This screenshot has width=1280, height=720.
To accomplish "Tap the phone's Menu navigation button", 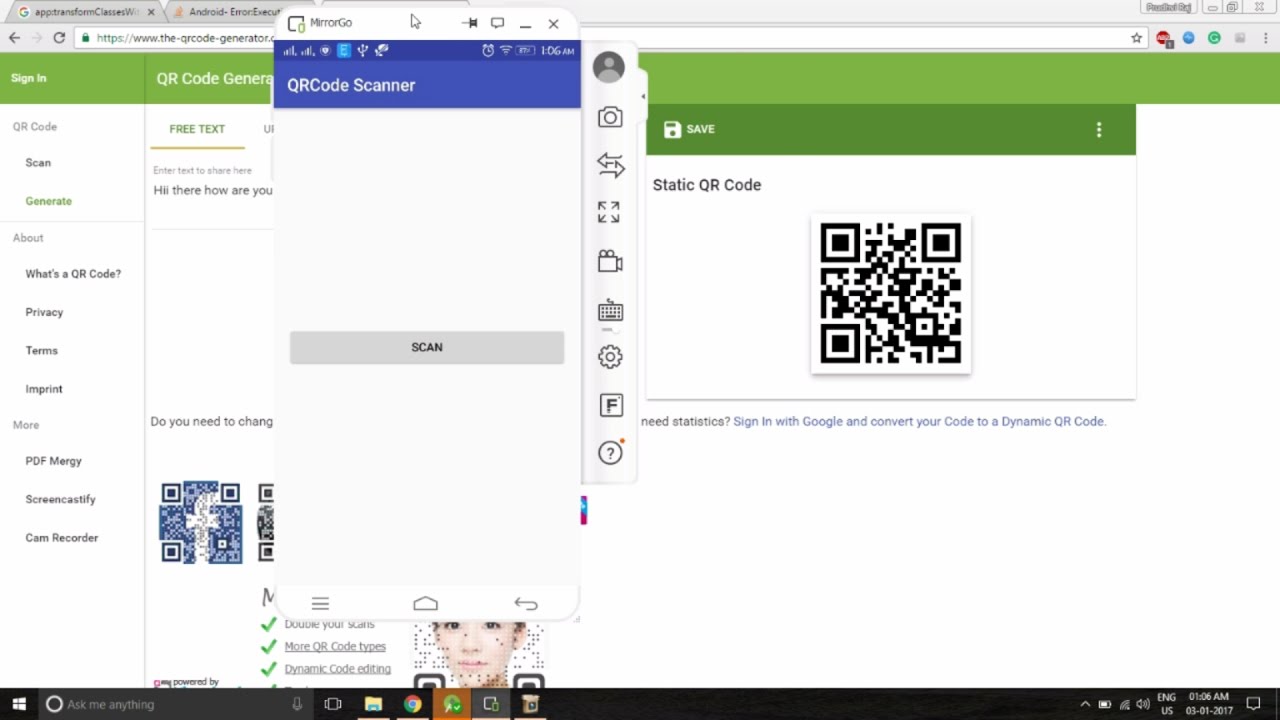I will click(x=320, y=603).
